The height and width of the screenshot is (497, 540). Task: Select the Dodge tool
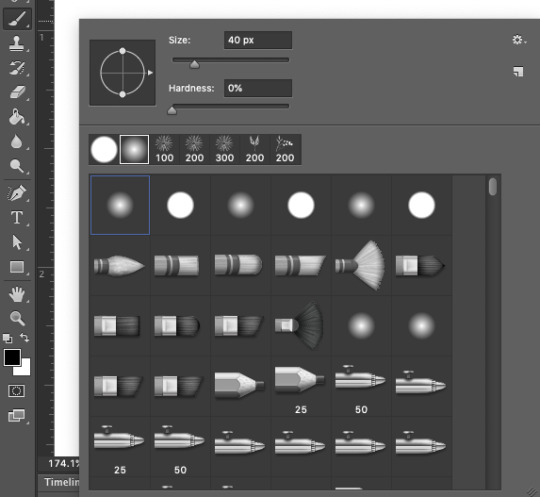tap(17, 166)
